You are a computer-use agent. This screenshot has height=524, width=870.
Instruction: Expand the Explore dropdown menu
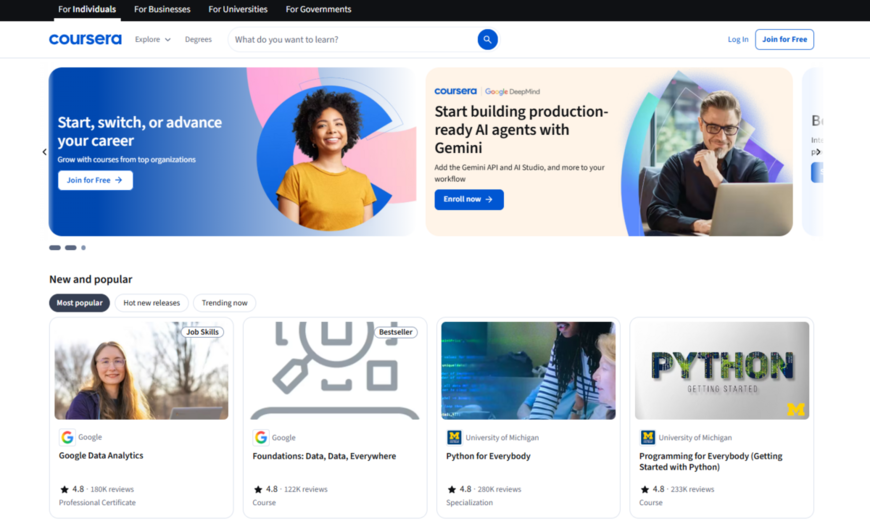click(x=153, y=39)
